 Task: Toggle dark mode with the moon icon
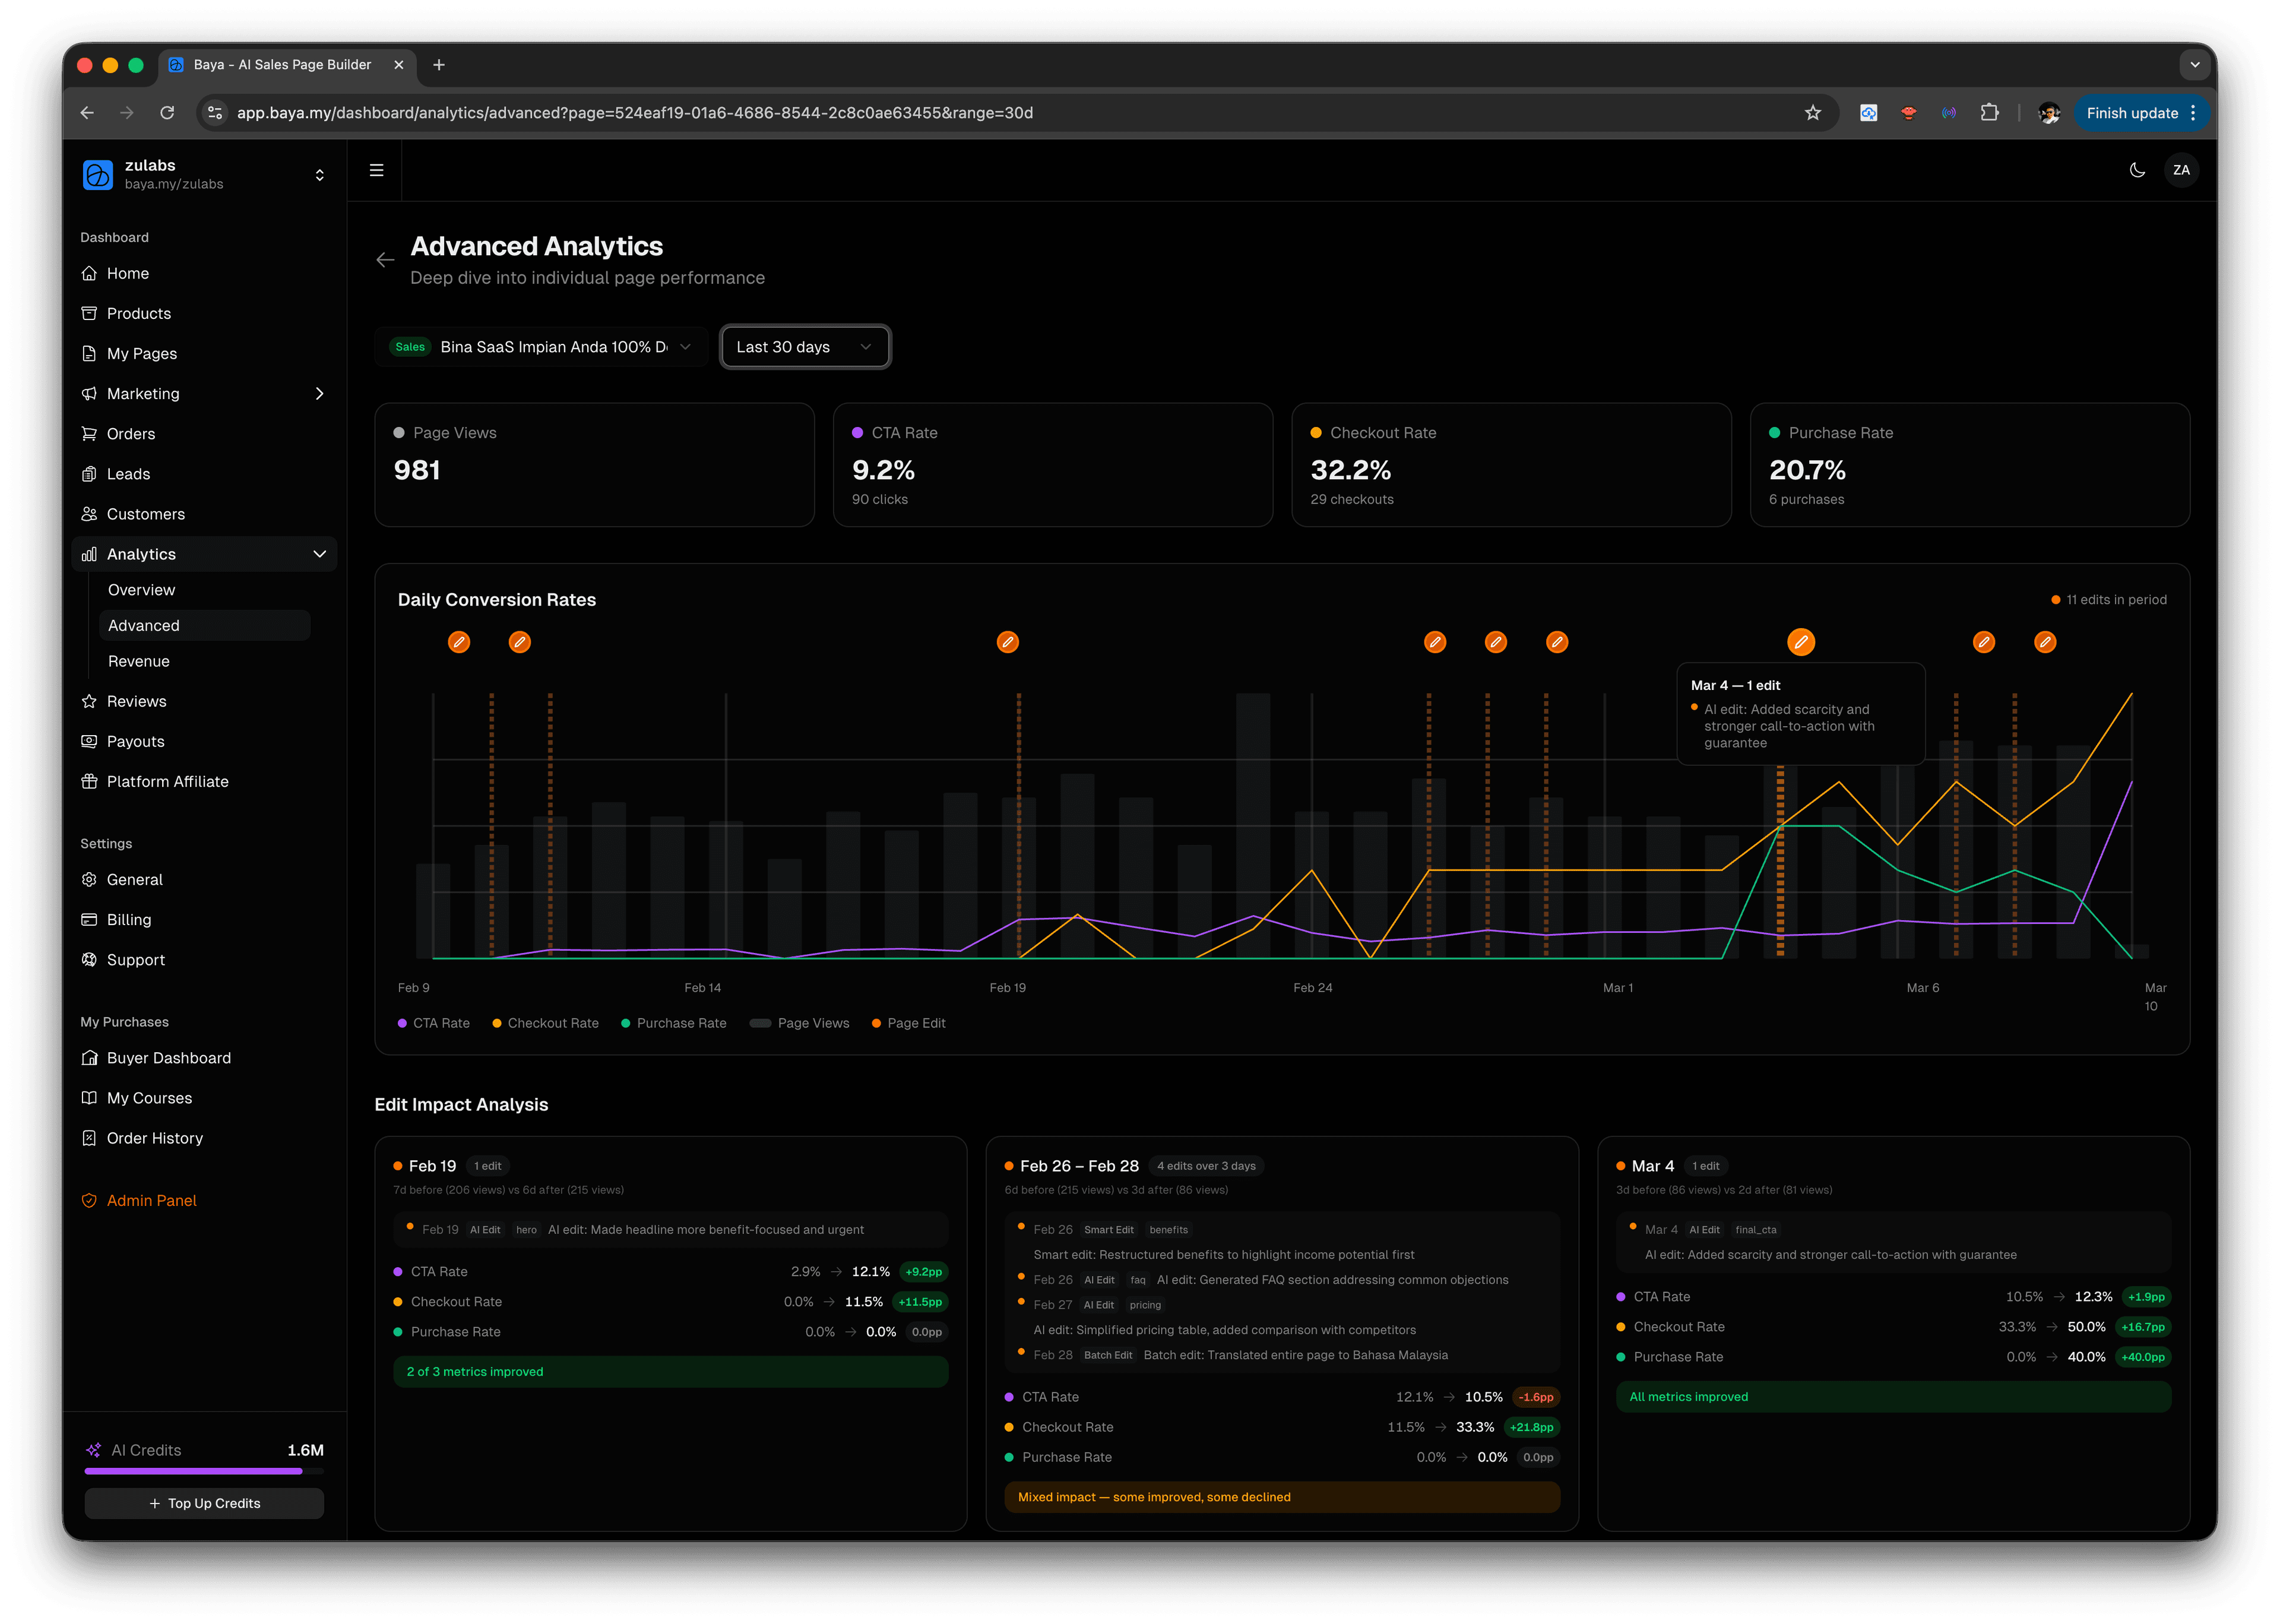point(2137,170)
